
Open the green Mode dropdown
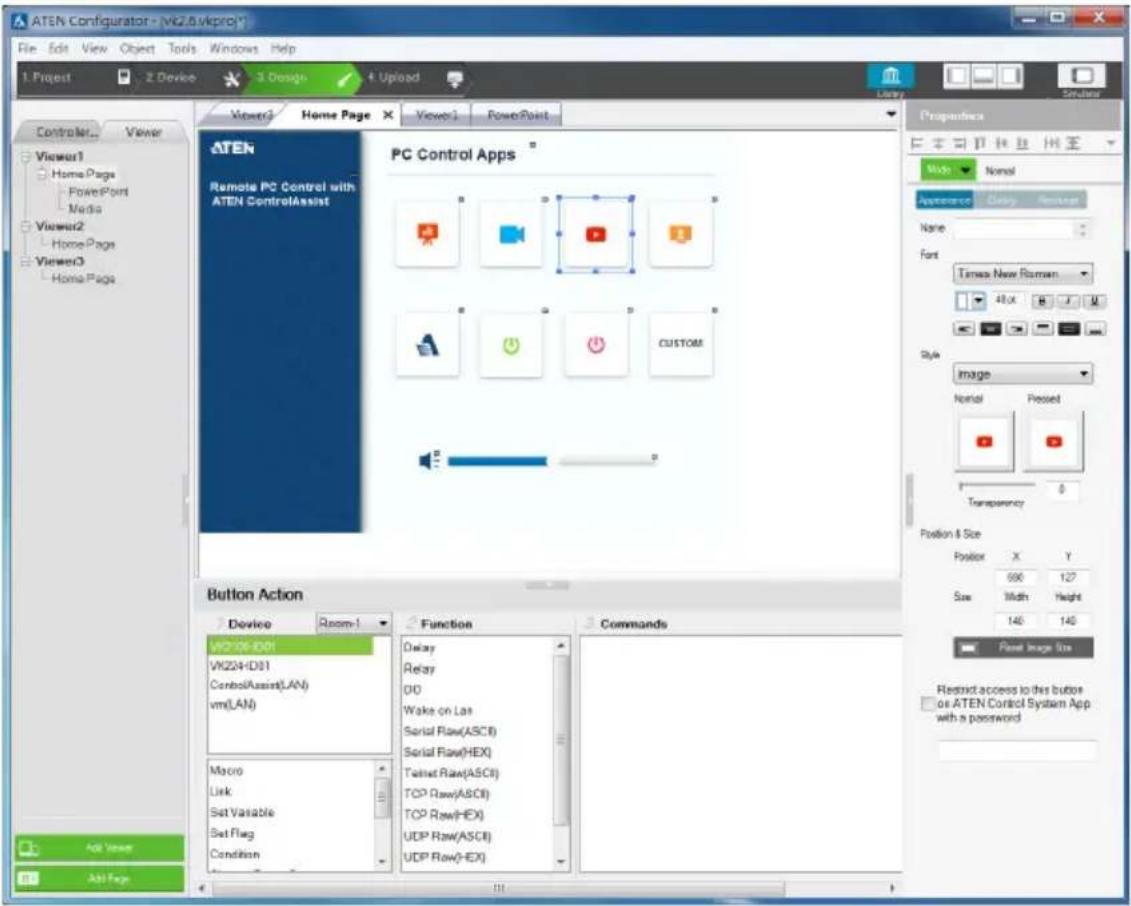948,170
